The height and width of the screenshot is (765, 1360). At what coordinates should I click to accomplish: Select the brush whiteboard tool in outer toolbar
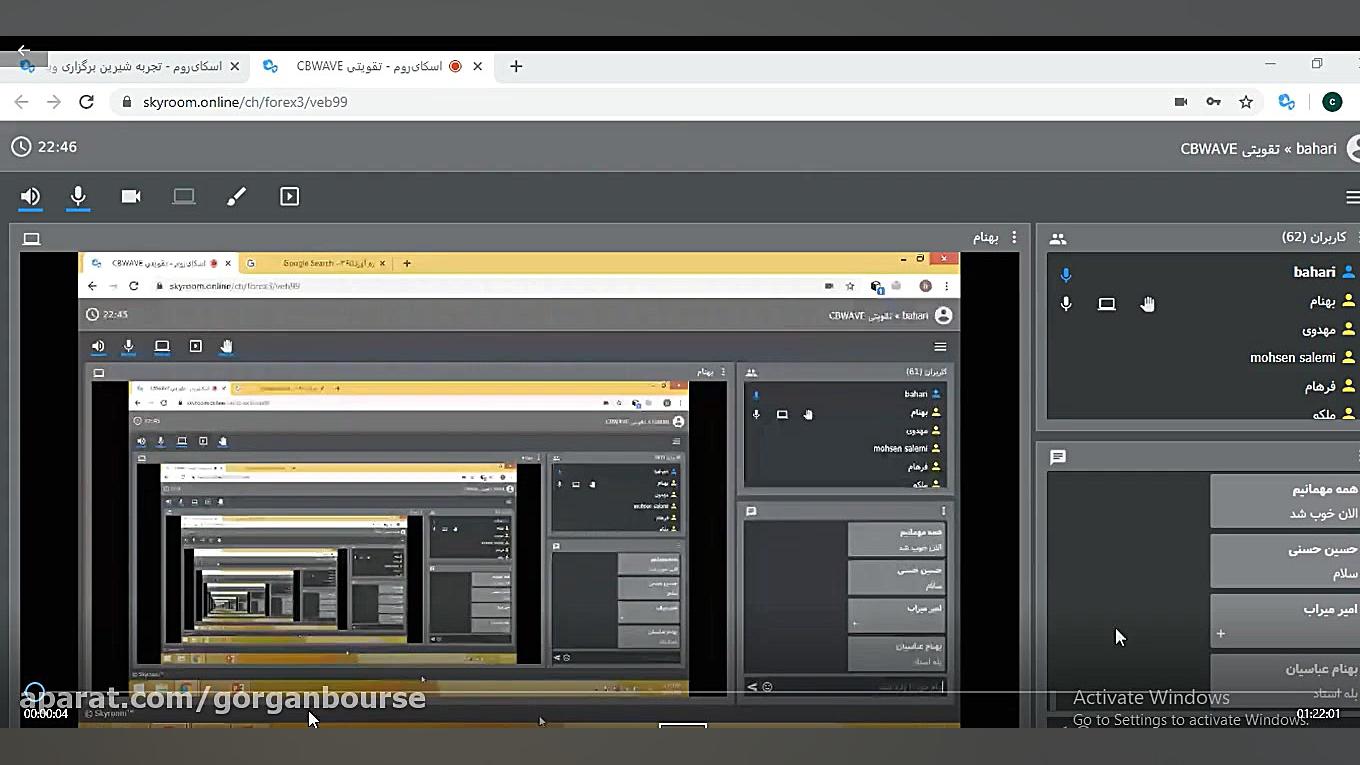coord(236,197)
